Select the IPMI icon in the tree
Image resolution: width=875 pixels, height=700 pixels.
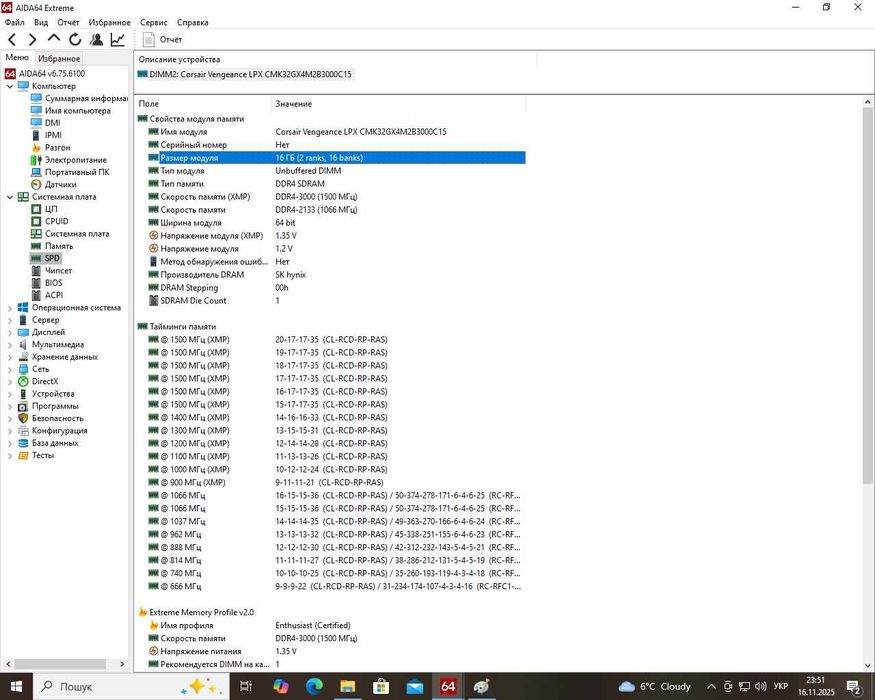pyautogui.click(x=36, y=135)
